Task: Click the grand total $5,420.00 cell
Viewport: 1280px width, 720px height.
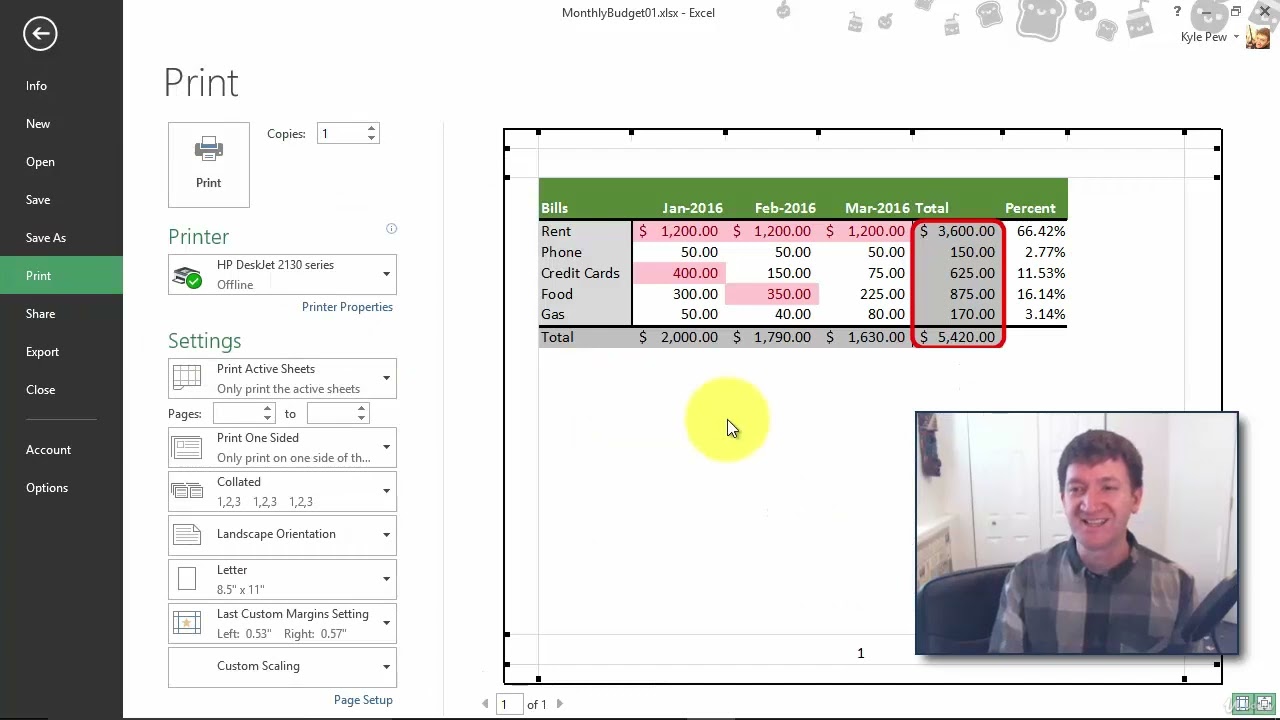Action: (959, 337)
